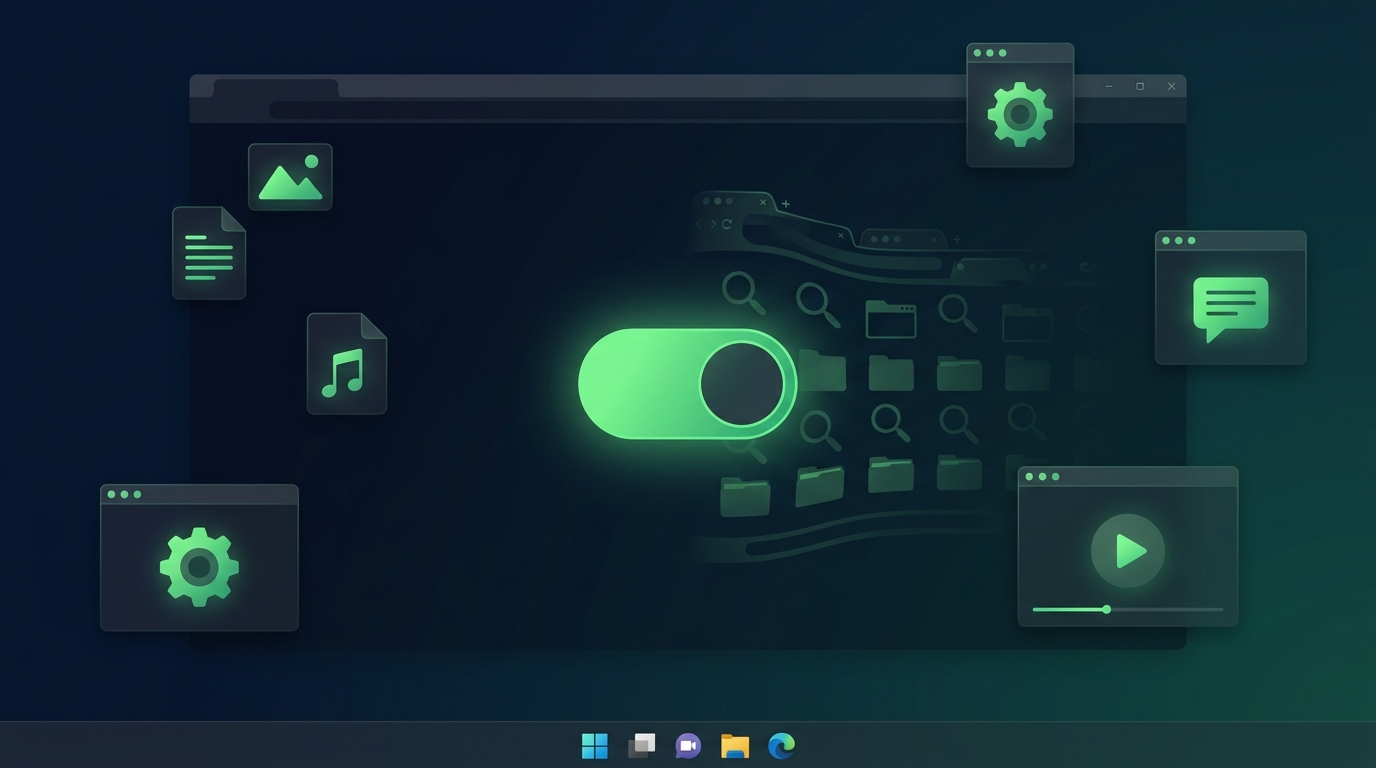Launch the Chat app from the taskbar

click(688, 746)
